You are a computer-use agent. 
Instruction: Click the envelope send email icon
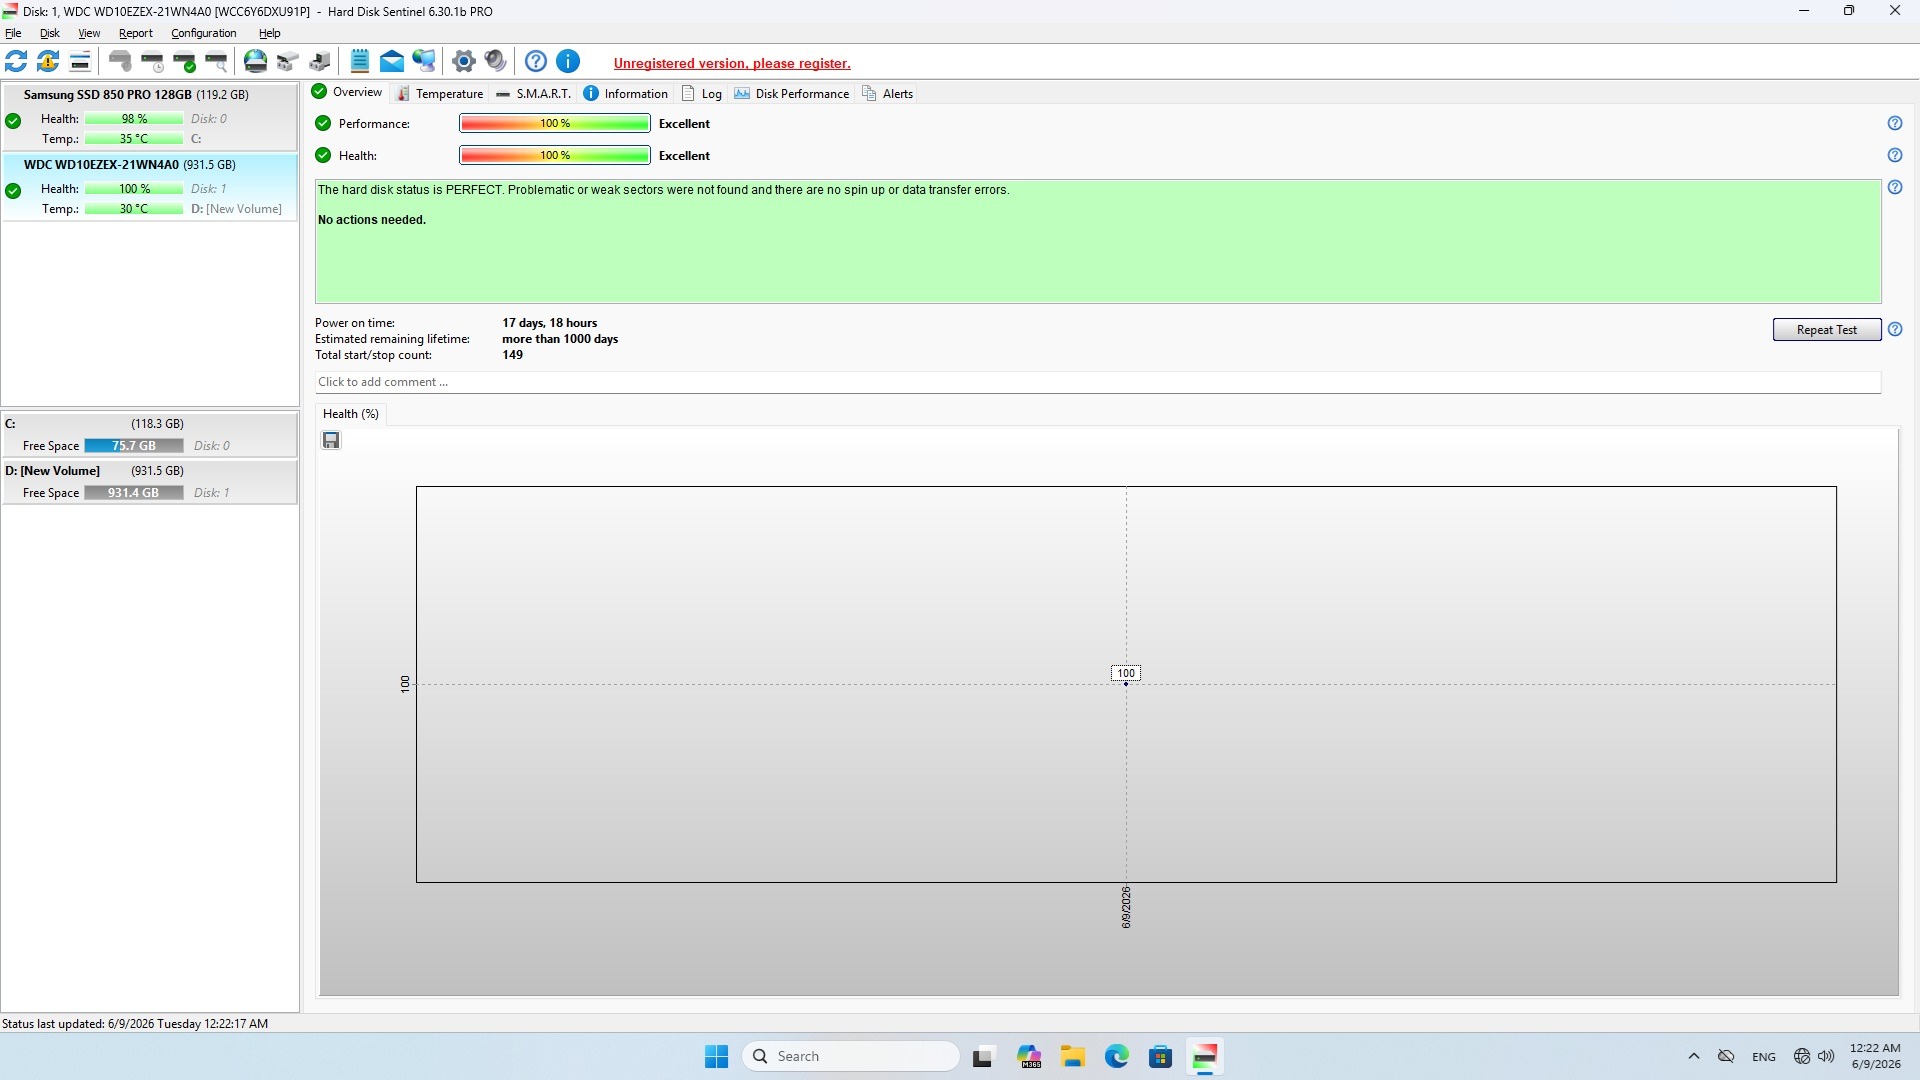(392, 61)
